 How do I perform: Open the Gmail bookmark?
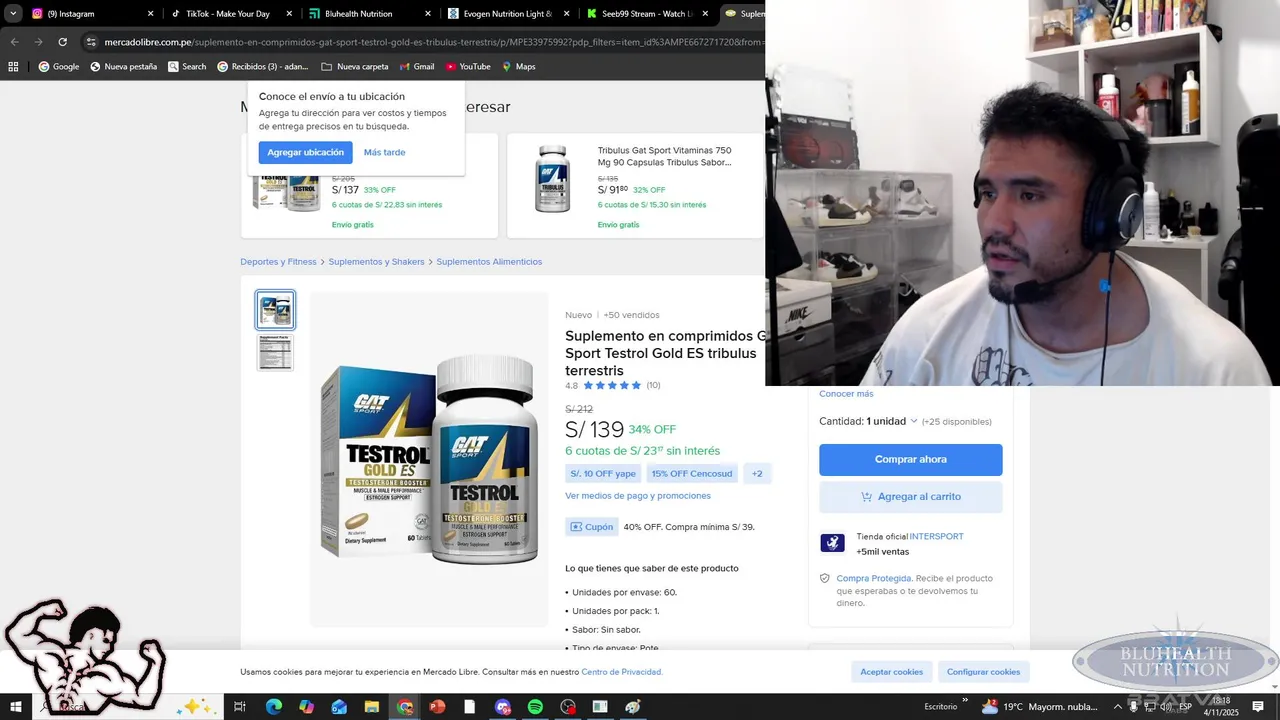click(x=416, y=67)
